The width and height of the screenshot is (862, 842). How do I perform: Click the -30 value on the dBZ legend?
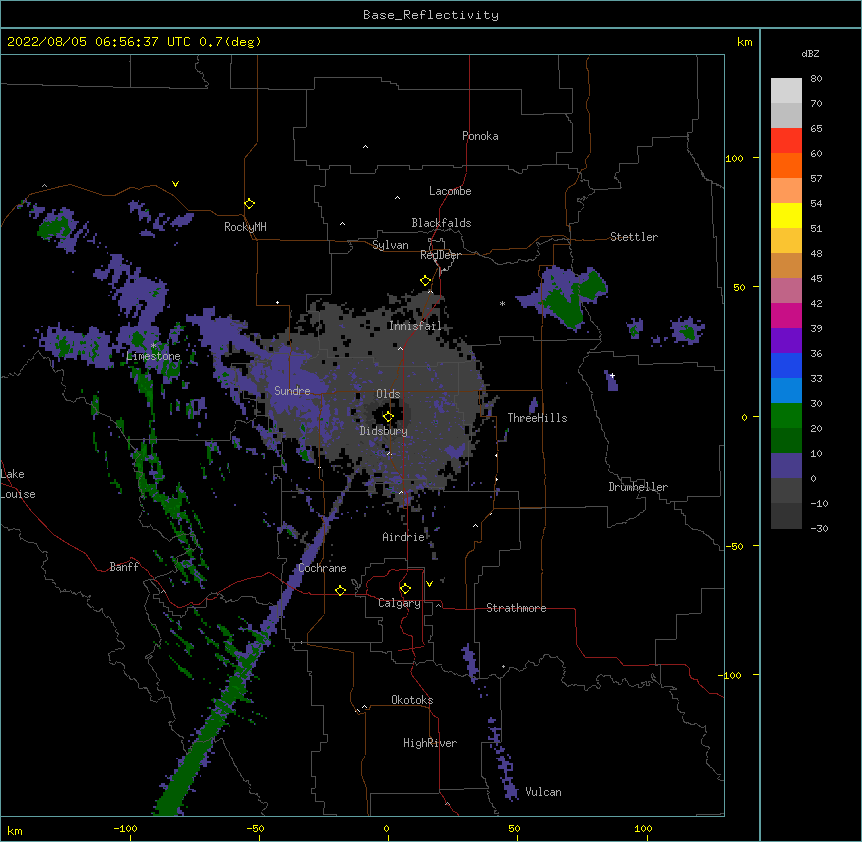819,529
